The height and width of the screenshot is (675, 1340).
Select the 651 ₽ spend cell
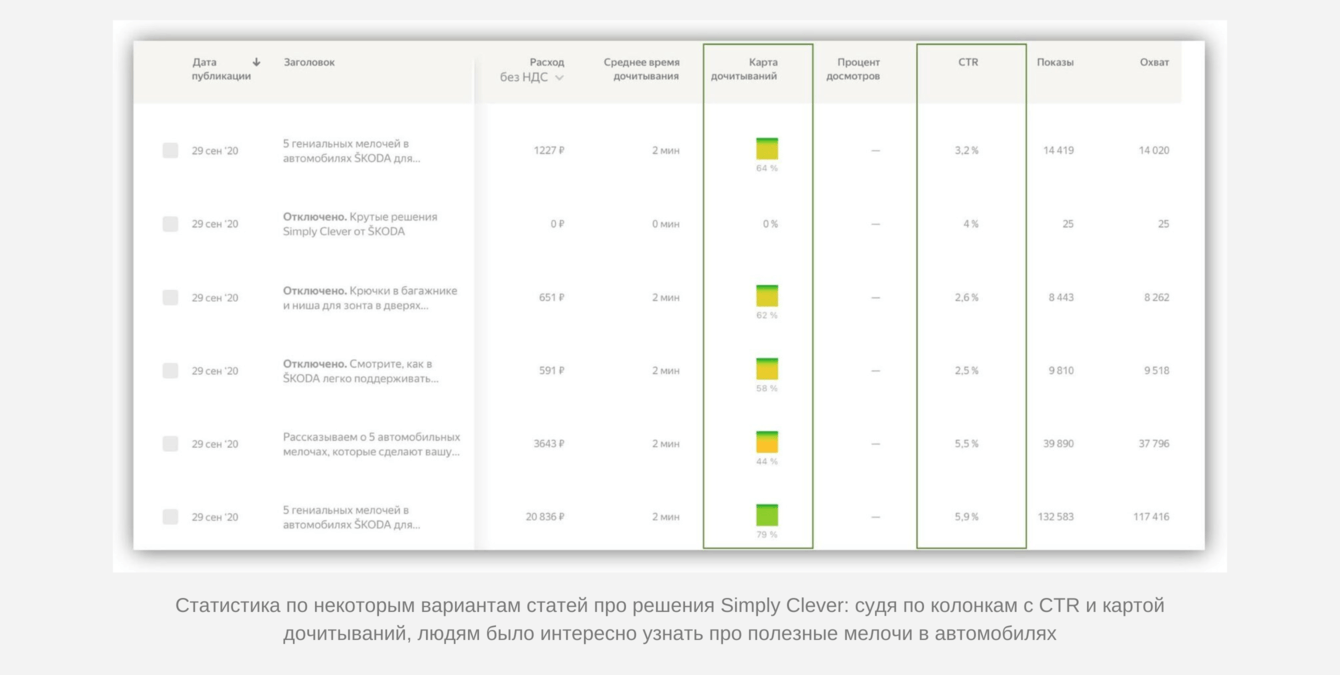552,297
